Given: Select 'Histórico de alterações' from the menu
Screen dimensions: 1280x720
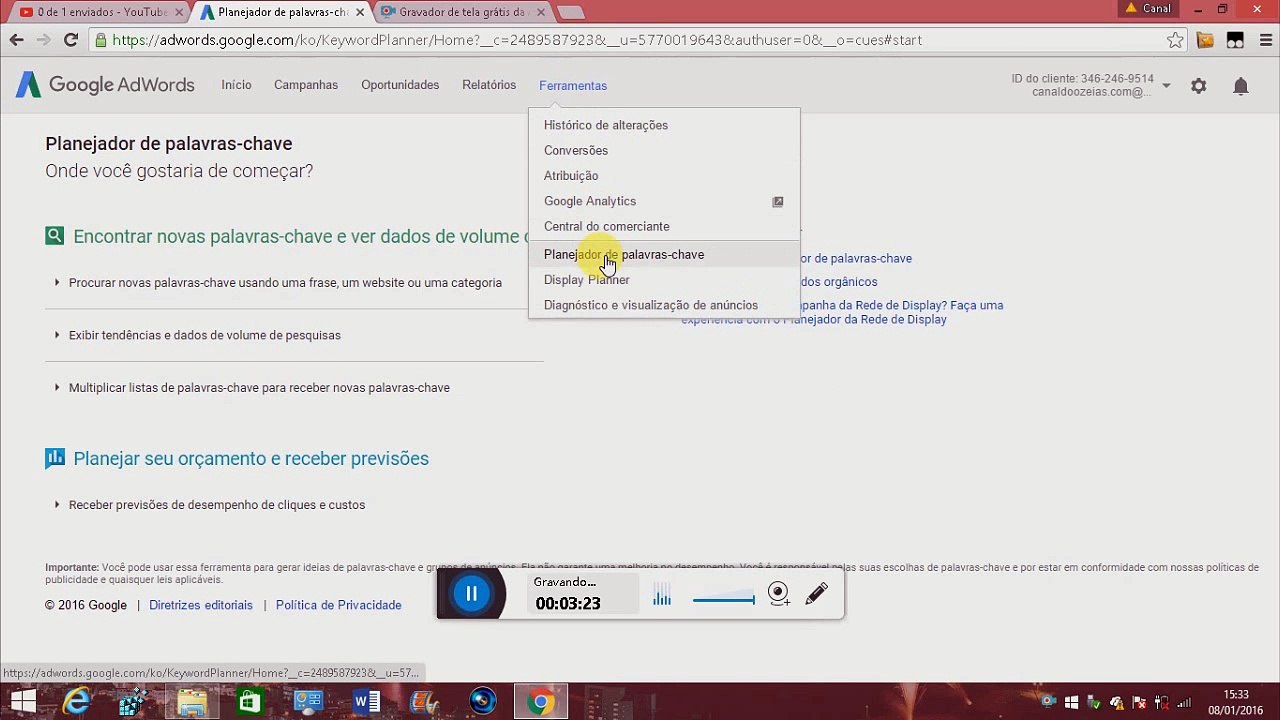Looking at the screenshot, I should click(x=664, y=125).
